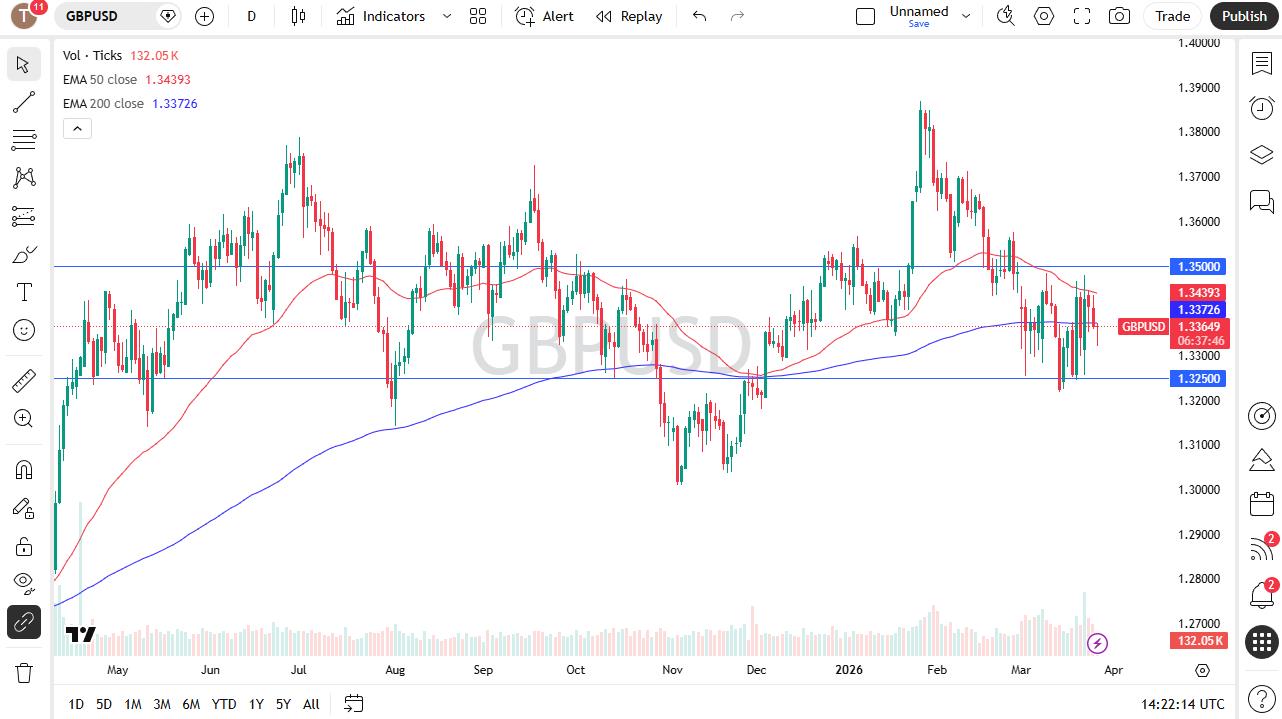Screen dimensions: 1282x719
Task: Select the YTD timeframe tab
Action: coord(224,704)
